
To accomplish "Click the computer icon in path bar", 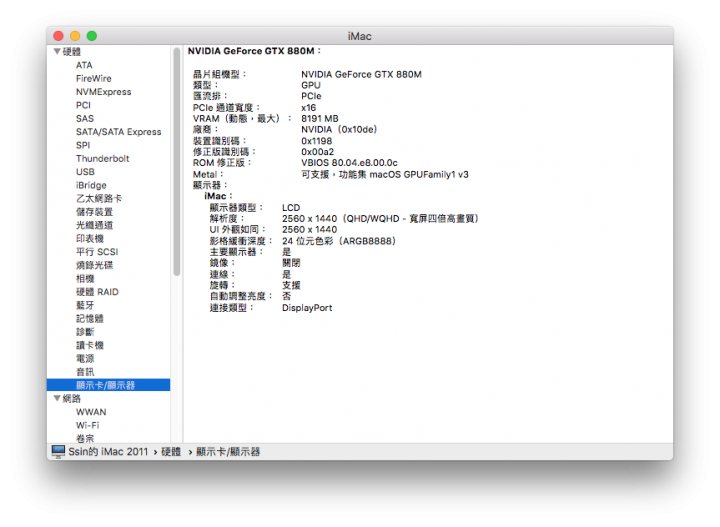I will click(x=58, y=451).
